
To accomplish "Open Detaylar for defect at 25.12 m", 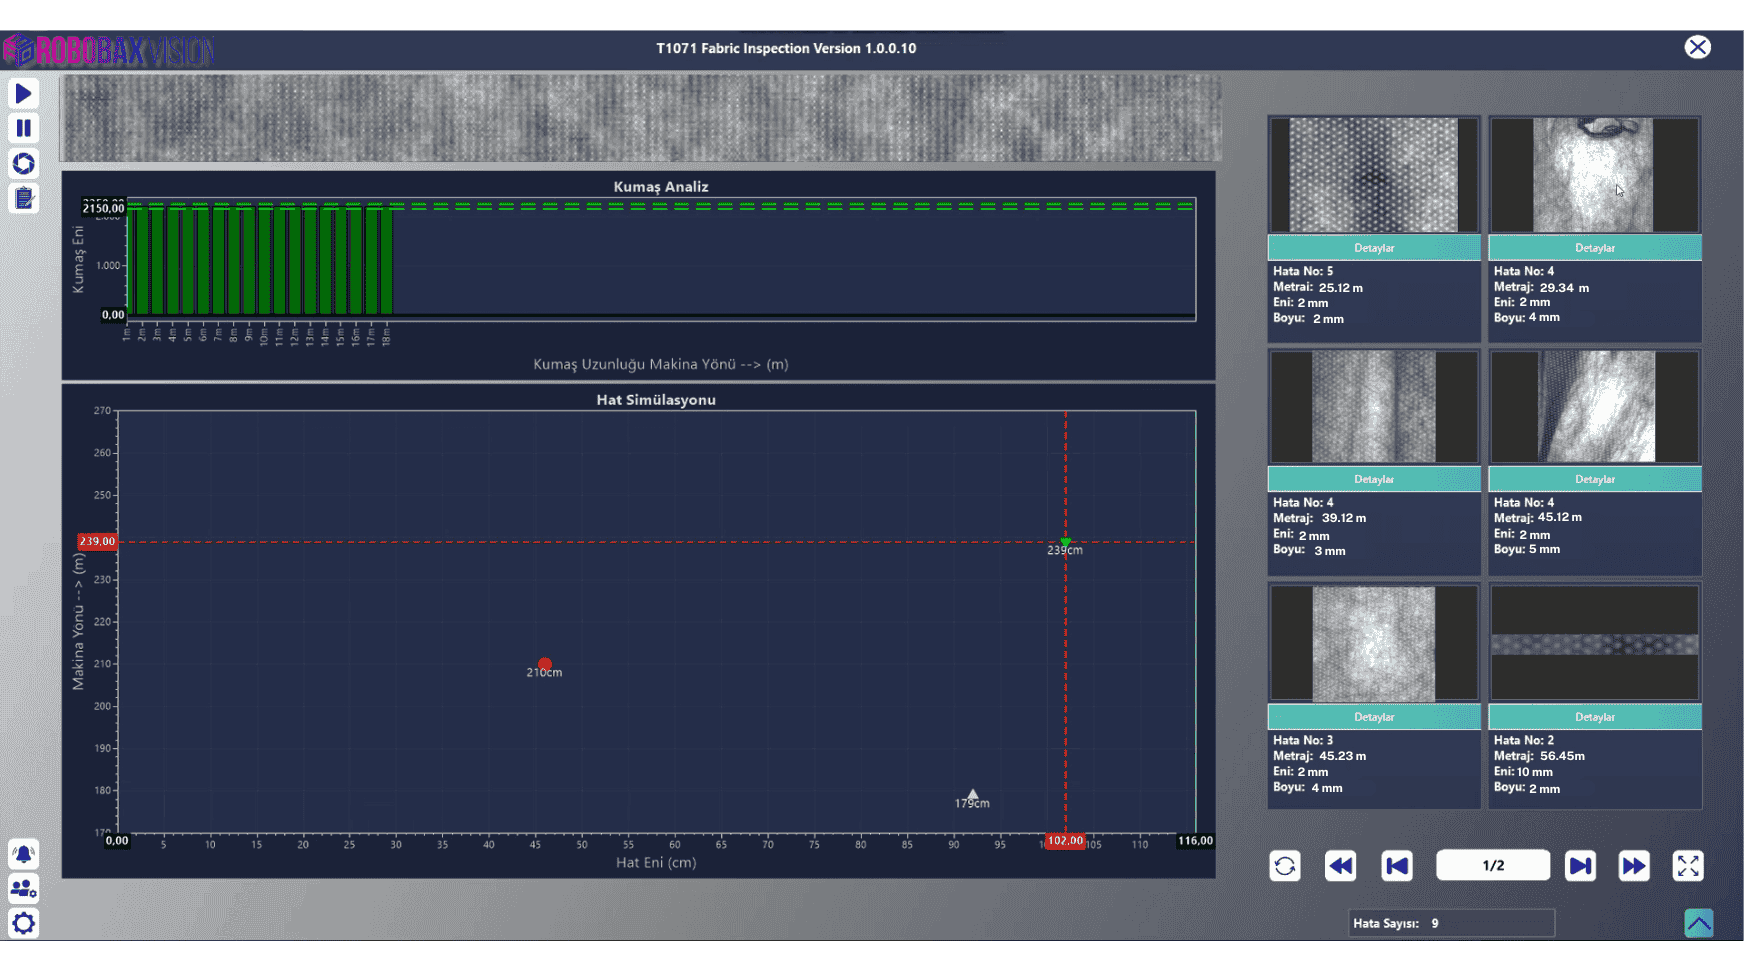I will [x=1374, y=248].
